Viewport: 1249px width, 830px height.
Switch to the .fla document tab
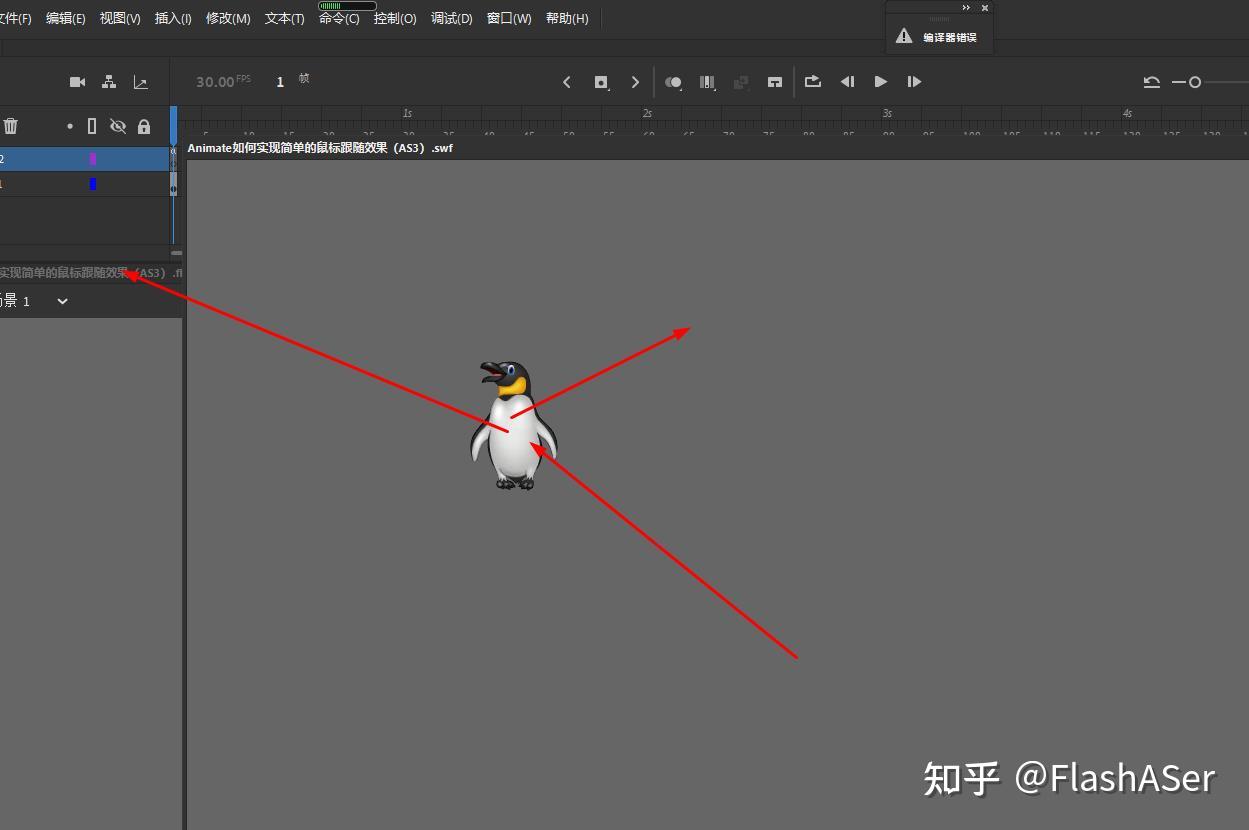(x=91, y=272)
